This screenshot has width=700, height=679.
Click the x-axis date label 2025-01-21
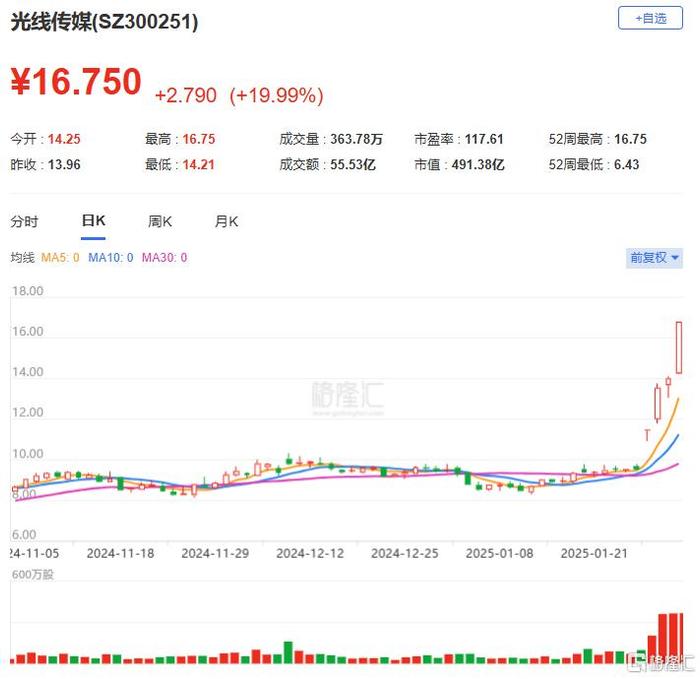(594, 554)
